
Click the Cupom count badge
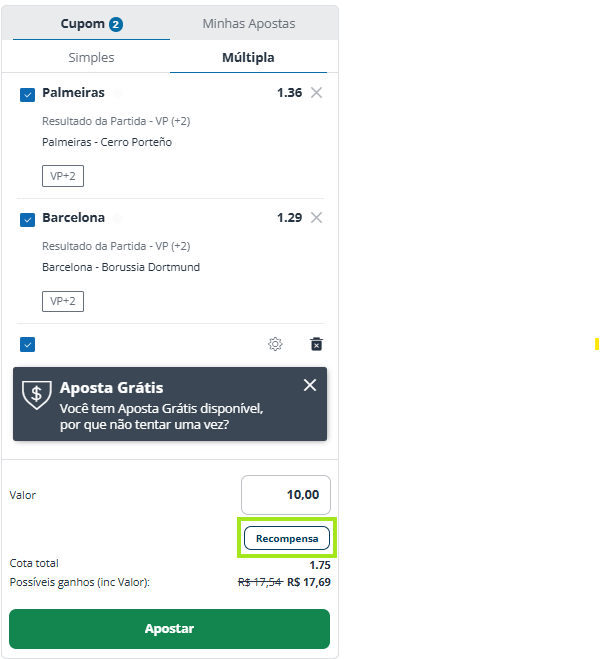pyautogui.click(x=116, y=24)
